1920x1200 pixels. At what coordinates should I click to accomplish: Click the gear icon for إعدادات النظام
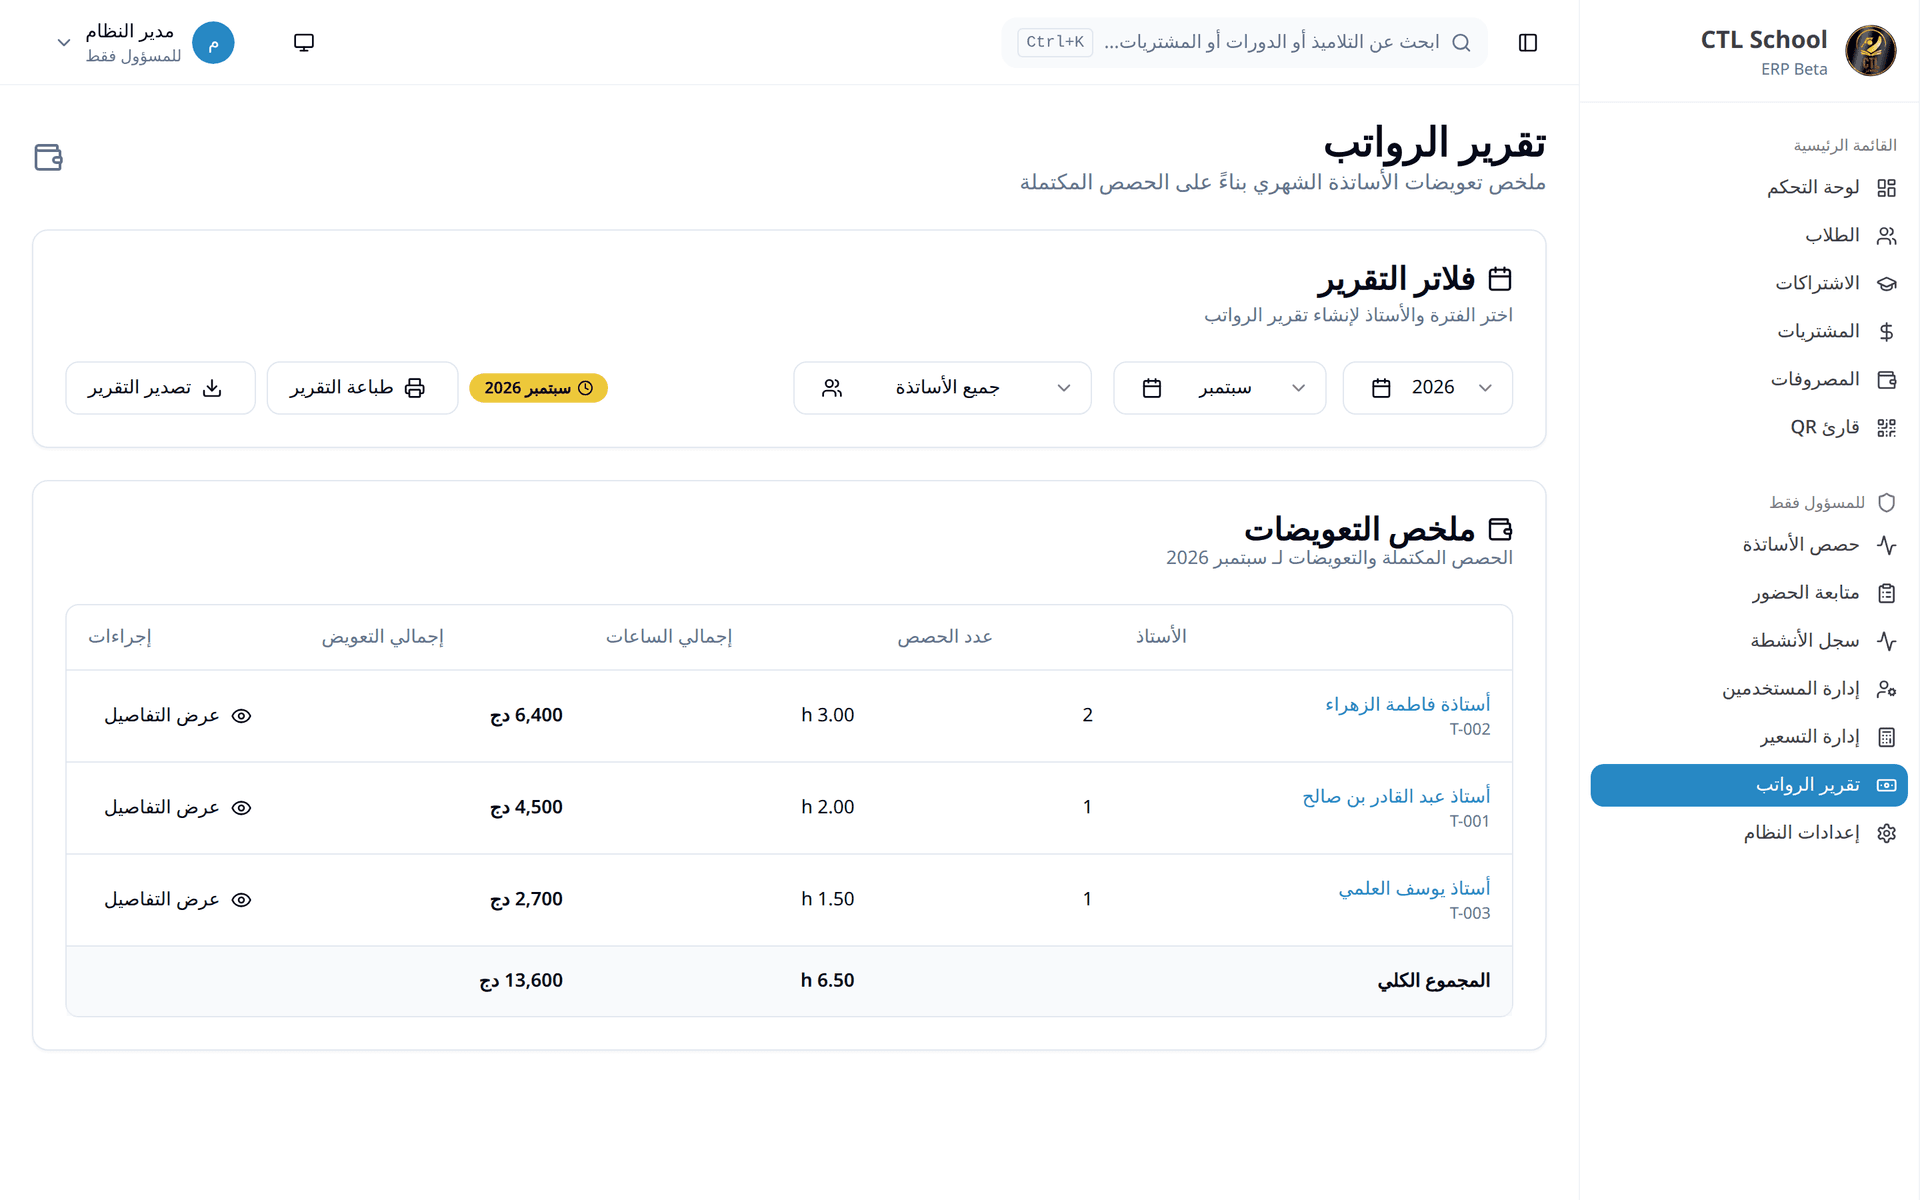pyautogui.click(x=1886, y=833)
